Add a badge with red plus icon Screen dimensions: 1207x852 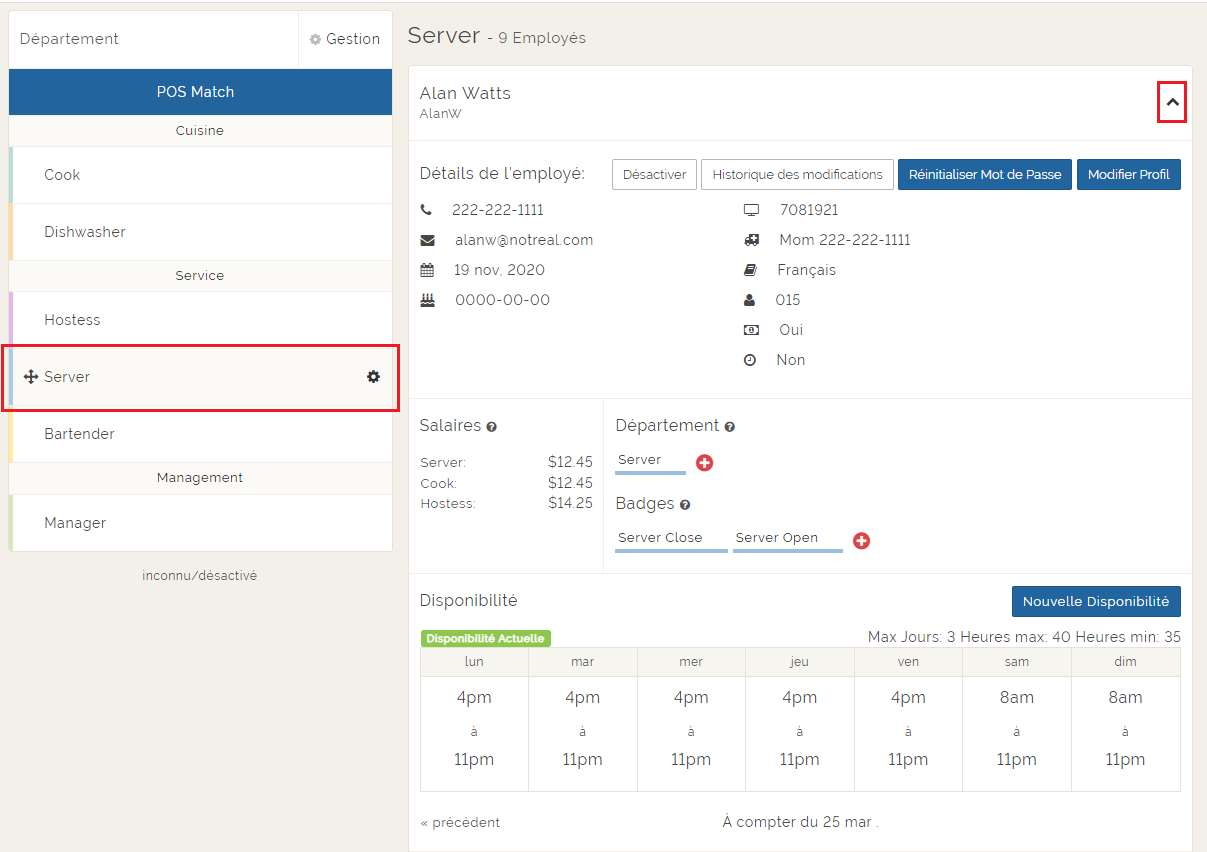(861, 541)
